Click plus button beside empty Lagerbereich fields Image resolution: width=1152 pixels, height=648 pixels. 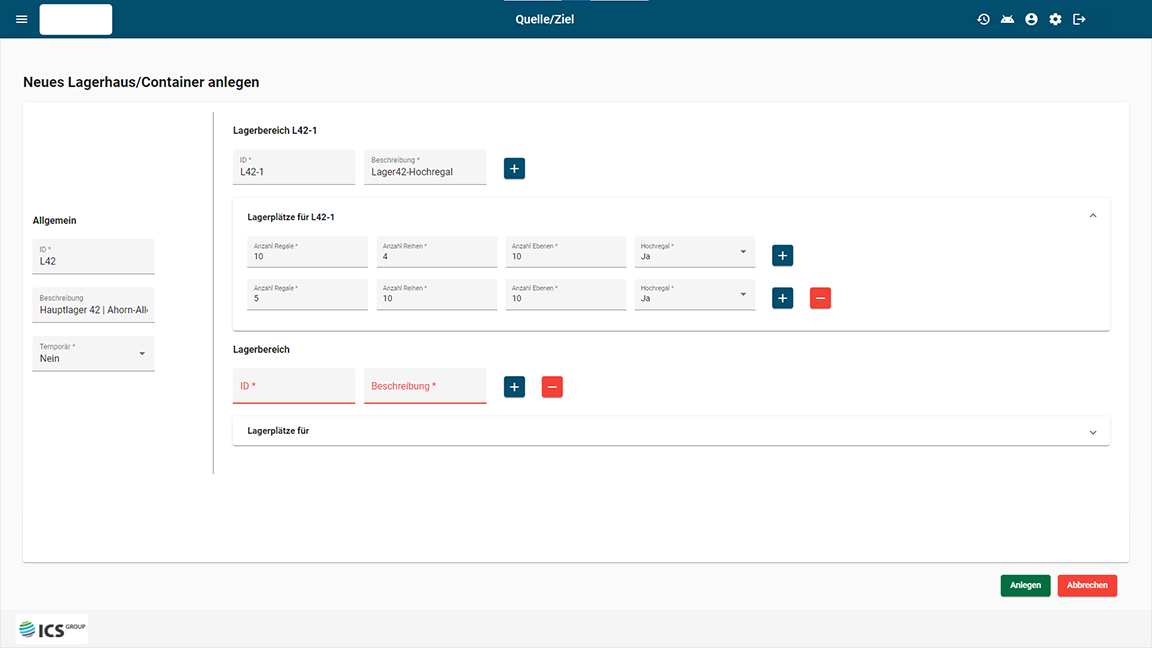point(514,386)
